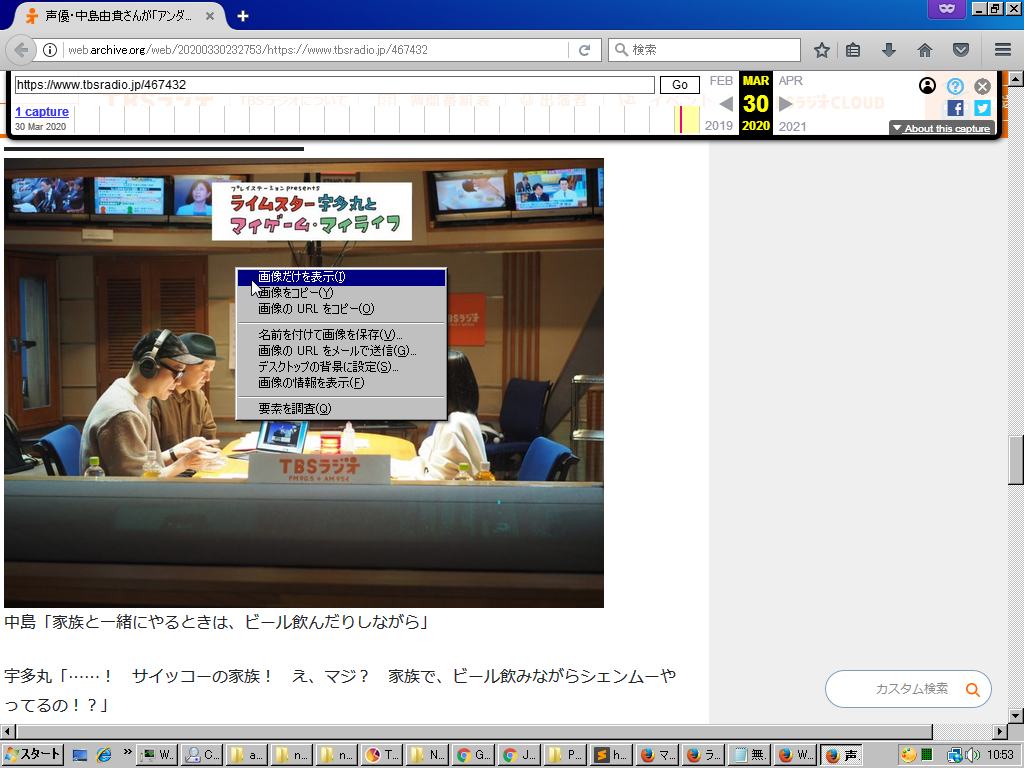The image size is (1024, 768).
Task: Choose 画像の情報を表示 menu entry
Action: [x=342, y=383]
